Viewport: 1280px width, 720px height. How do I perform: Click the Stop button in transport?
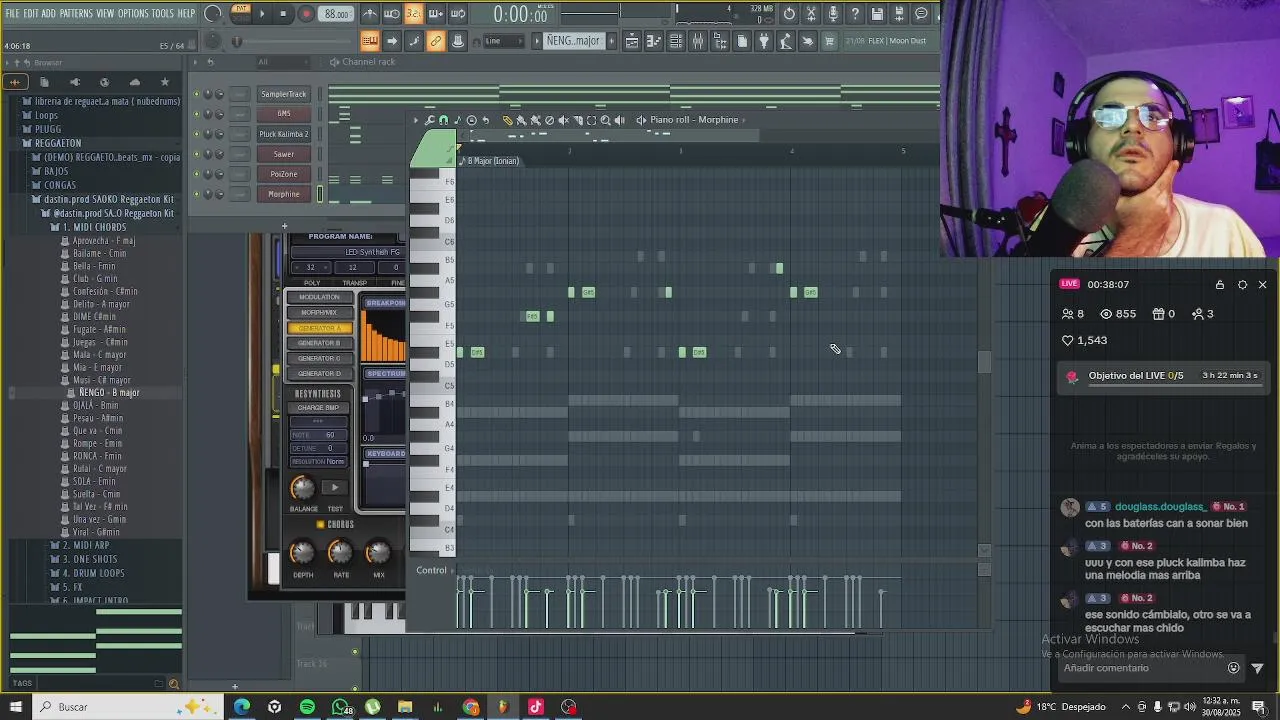coord(284,14)
